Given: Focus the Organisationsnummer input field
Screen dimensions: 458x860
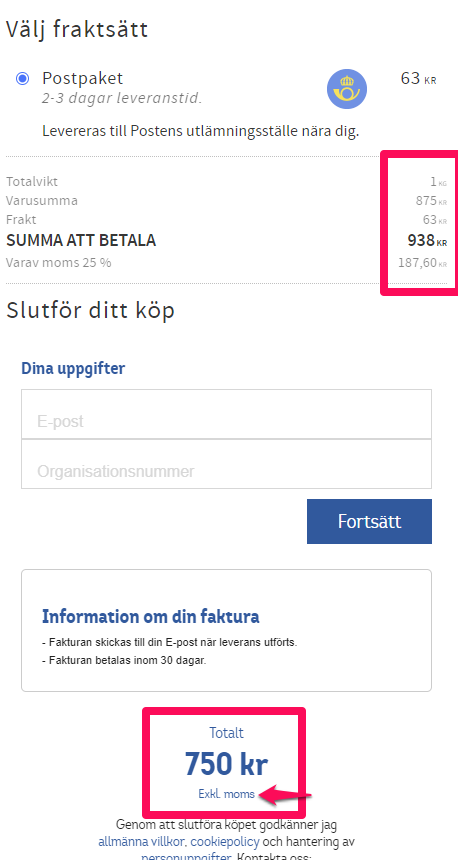Looking at the screenshot, I should point(226,464).
